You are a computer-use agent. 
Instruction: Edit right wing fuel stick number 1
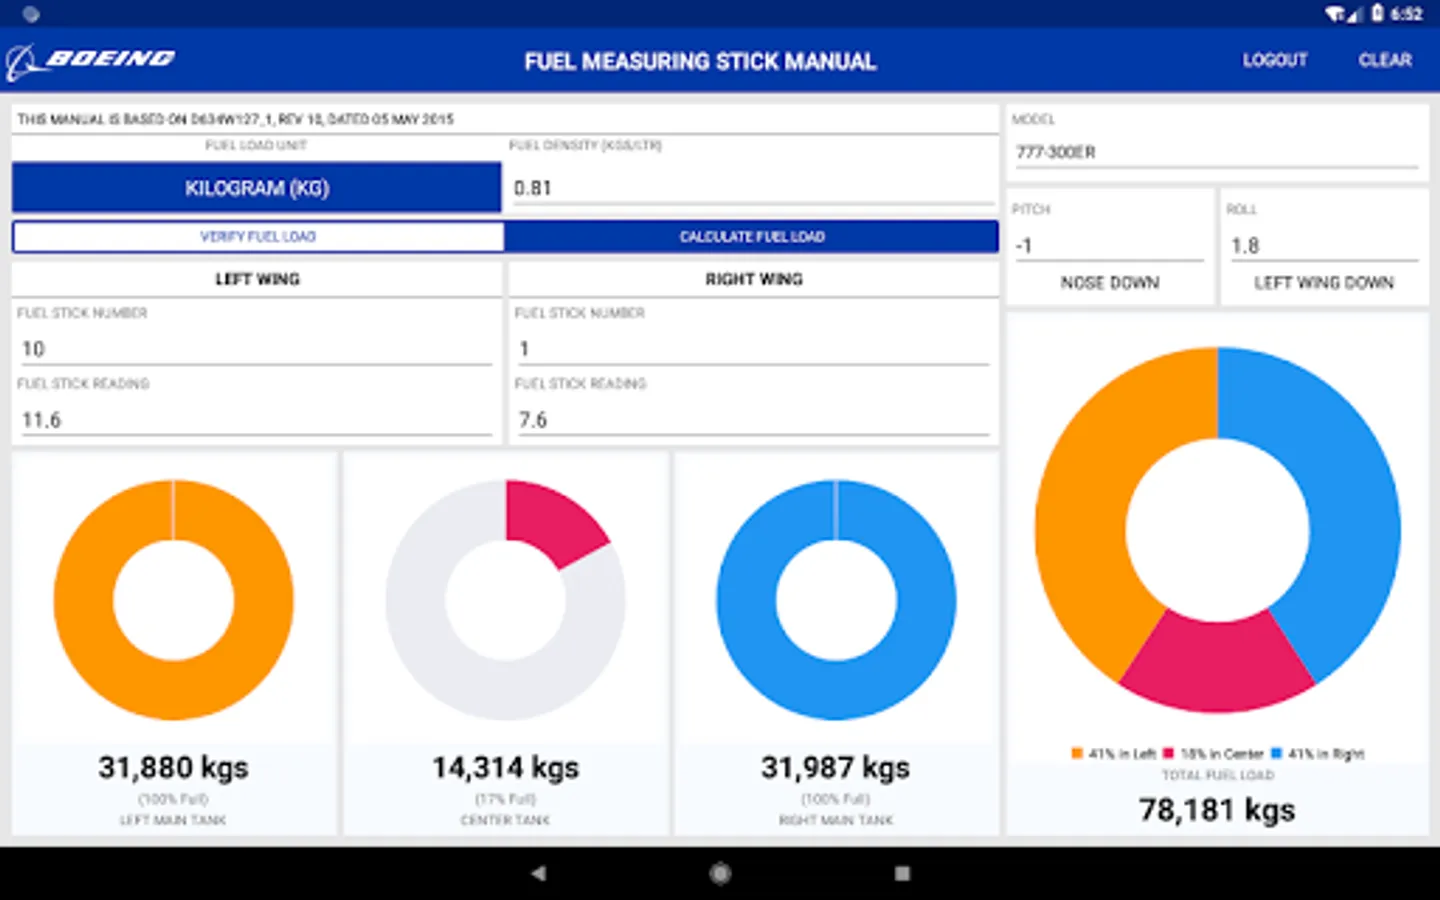point(752,349)
